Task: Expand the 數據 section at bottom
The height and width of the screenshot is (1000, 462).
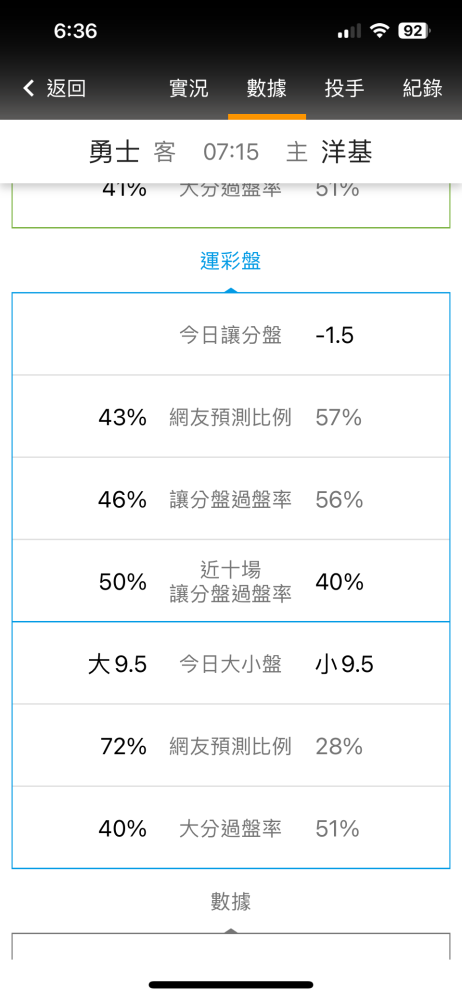Action: coord(230,902)
